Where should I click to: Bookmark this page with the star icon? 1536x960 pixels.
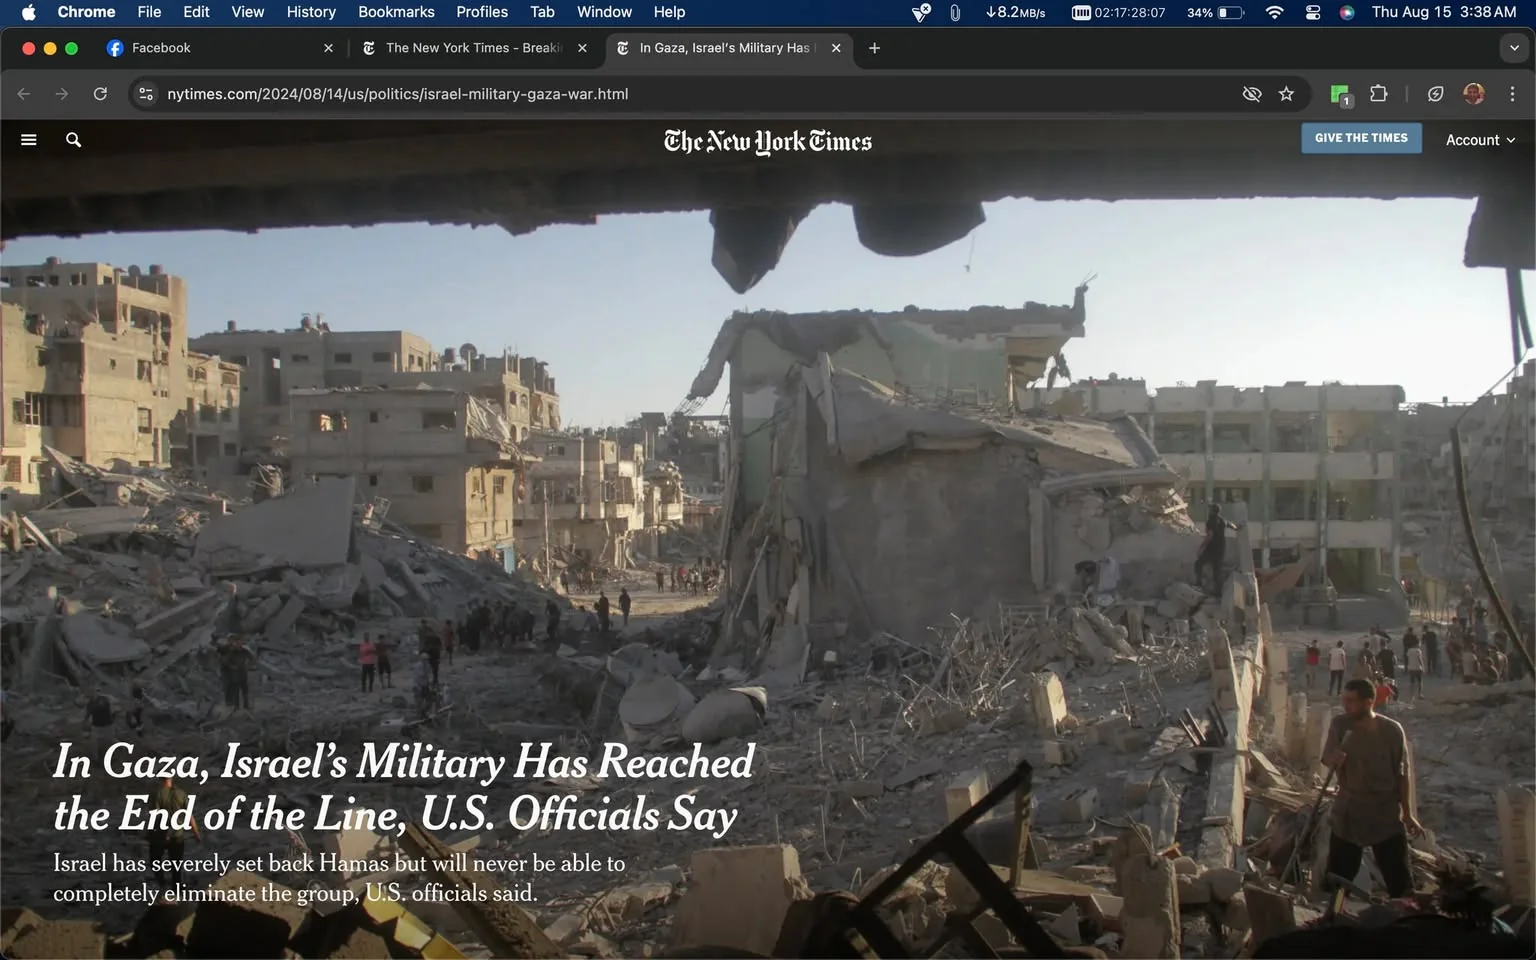tap(1286, 94)
